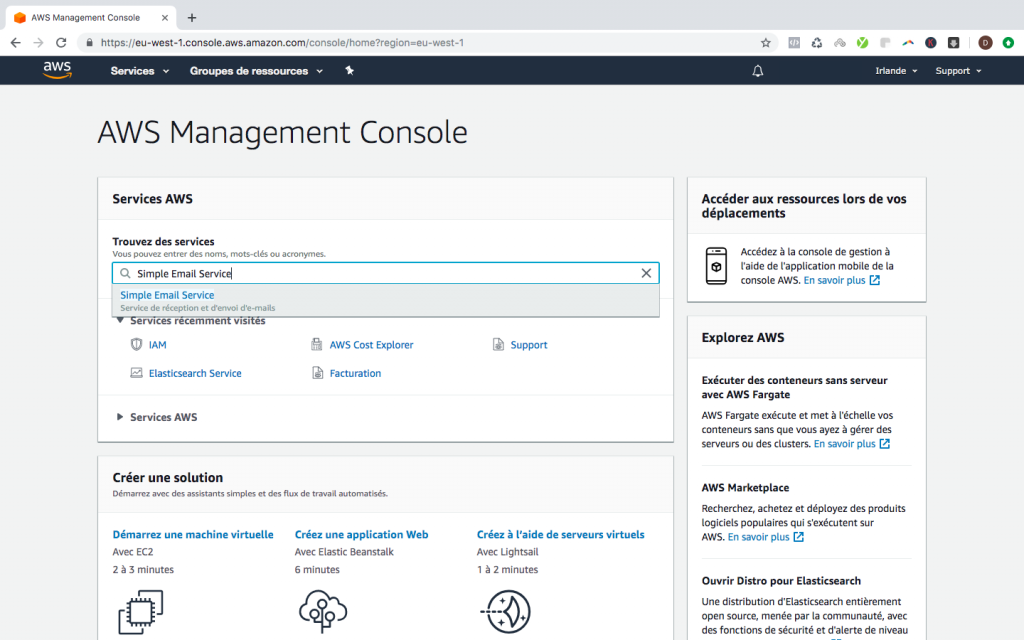Click the Créez une application Web link
Viewport: 1024px width, 640px height.
click(x=361, y=535)
